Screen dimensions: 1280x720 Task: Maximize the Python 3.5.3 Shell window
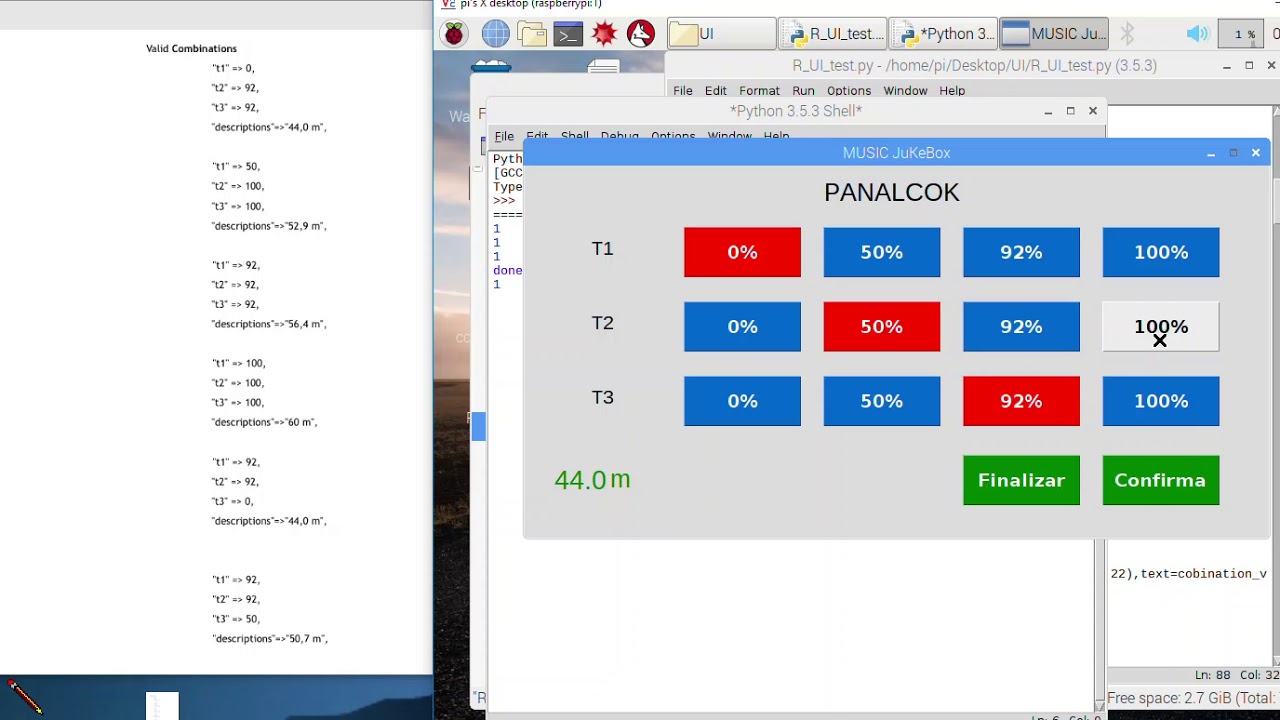click(1070, 111)
